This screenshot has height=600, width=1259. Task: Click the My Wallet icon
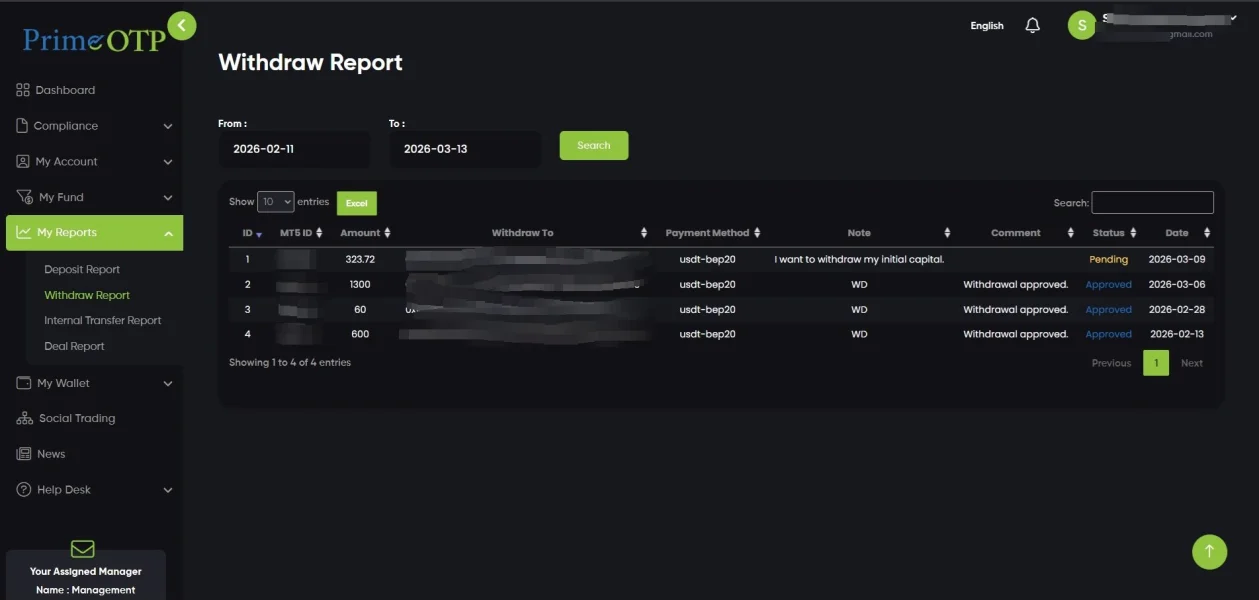24,383
